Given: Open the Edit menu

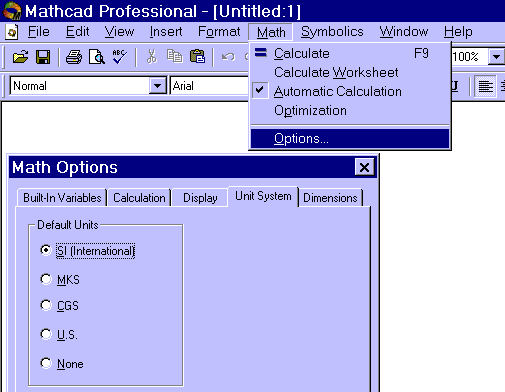Looking at the screenshot, I should tap(77, 32).
